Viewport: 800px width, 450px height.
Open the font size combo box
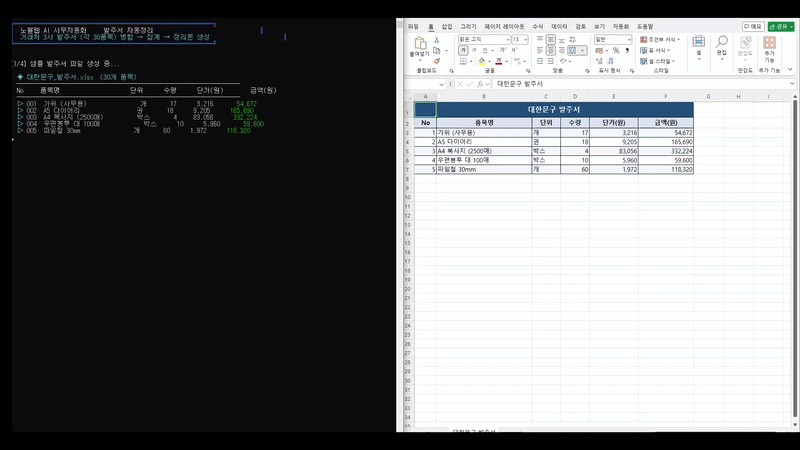coord(520,39)
